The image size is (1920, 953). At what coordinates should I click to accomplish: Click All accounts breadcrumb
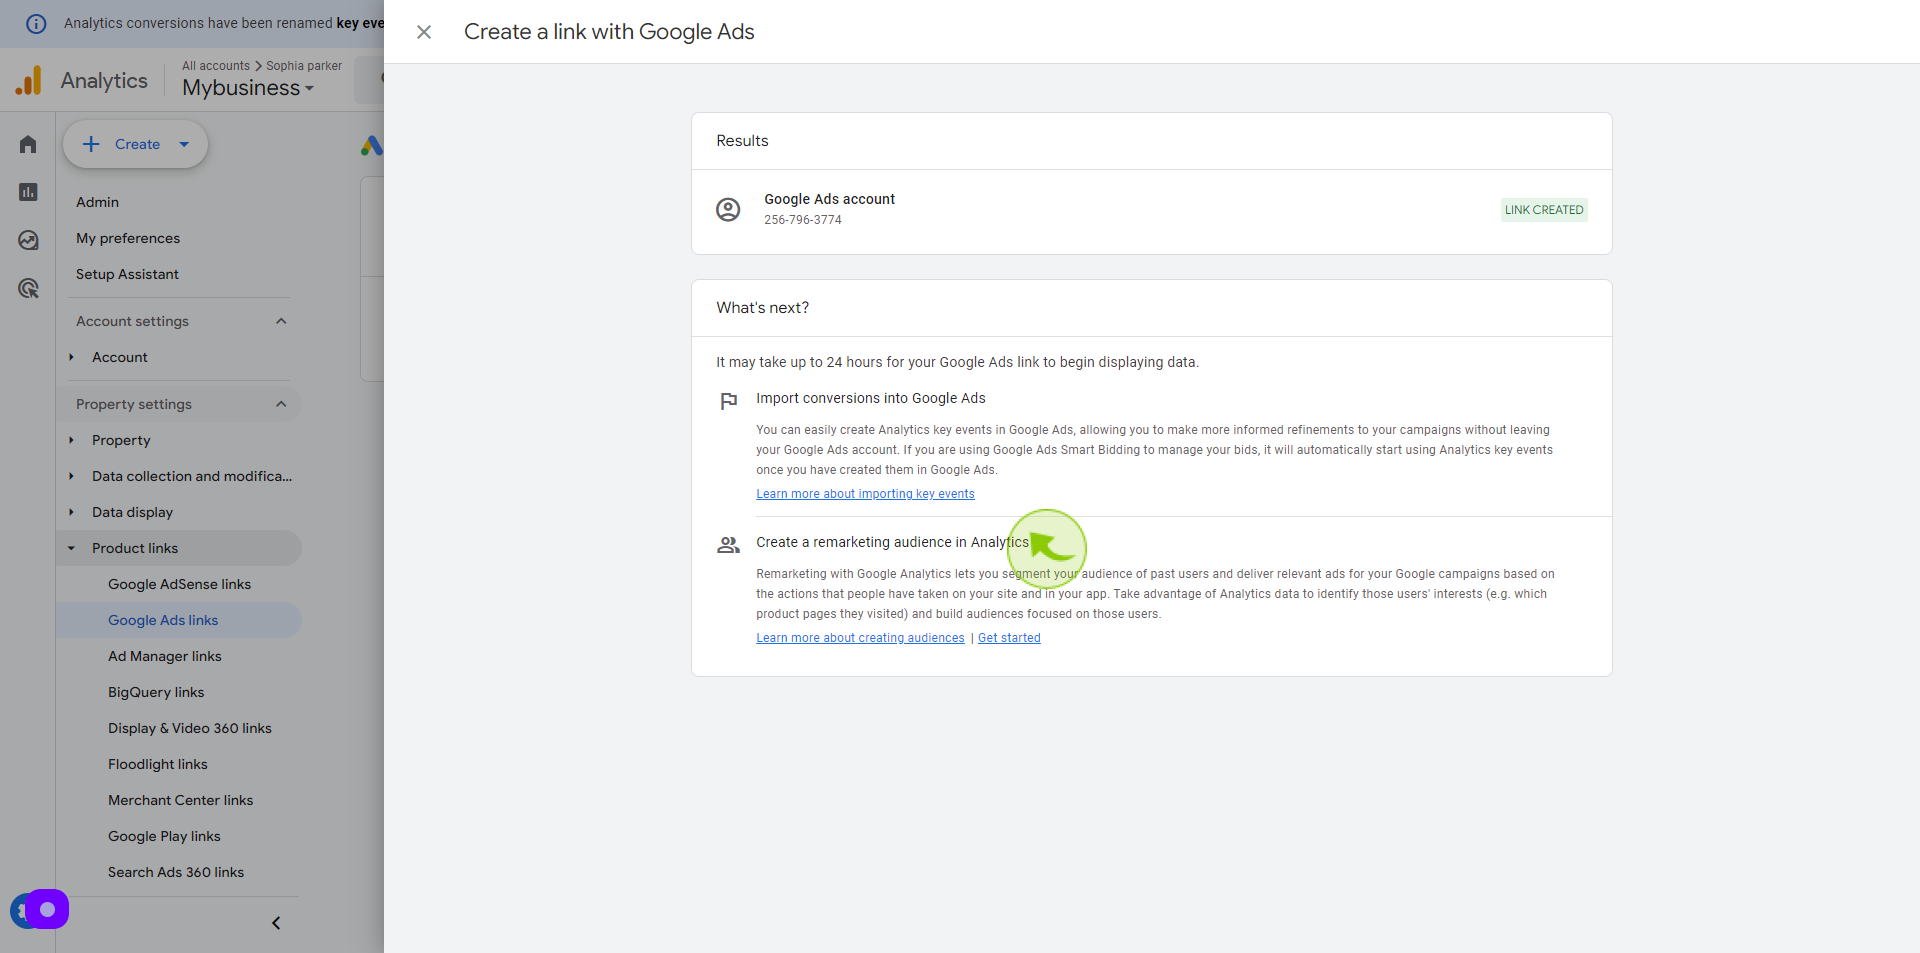pyautogui.click(x=216, y=66)
